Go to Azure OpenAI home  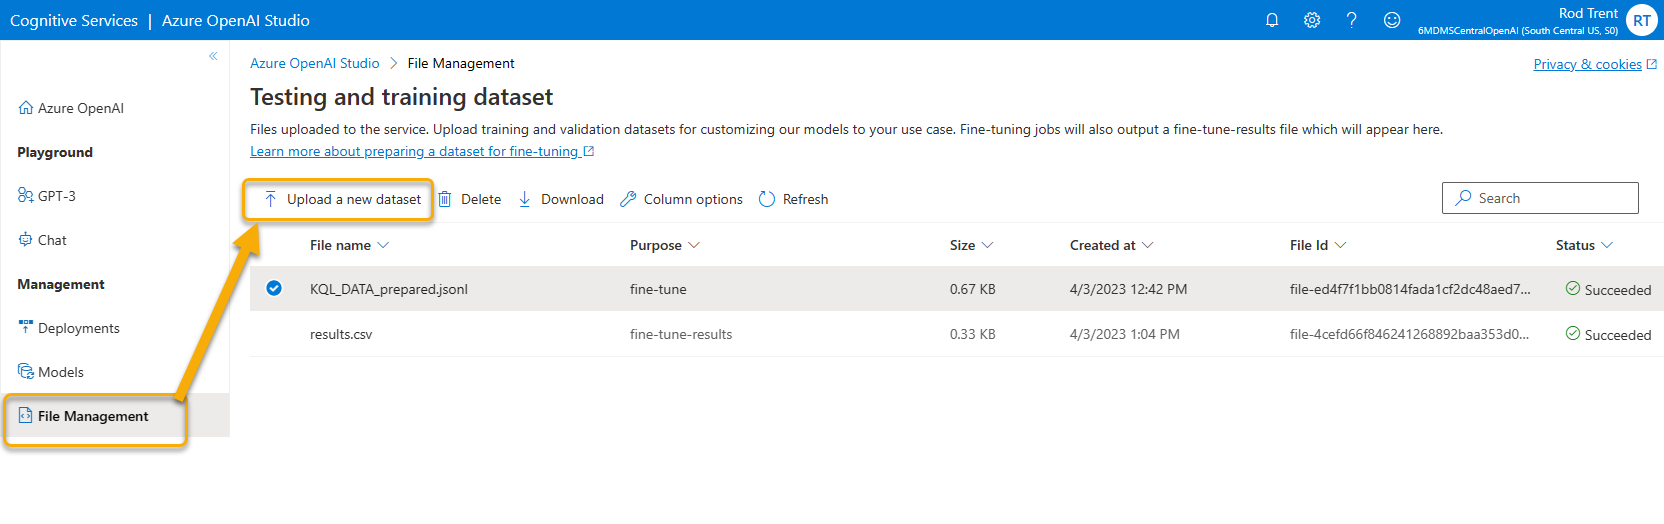71,108
